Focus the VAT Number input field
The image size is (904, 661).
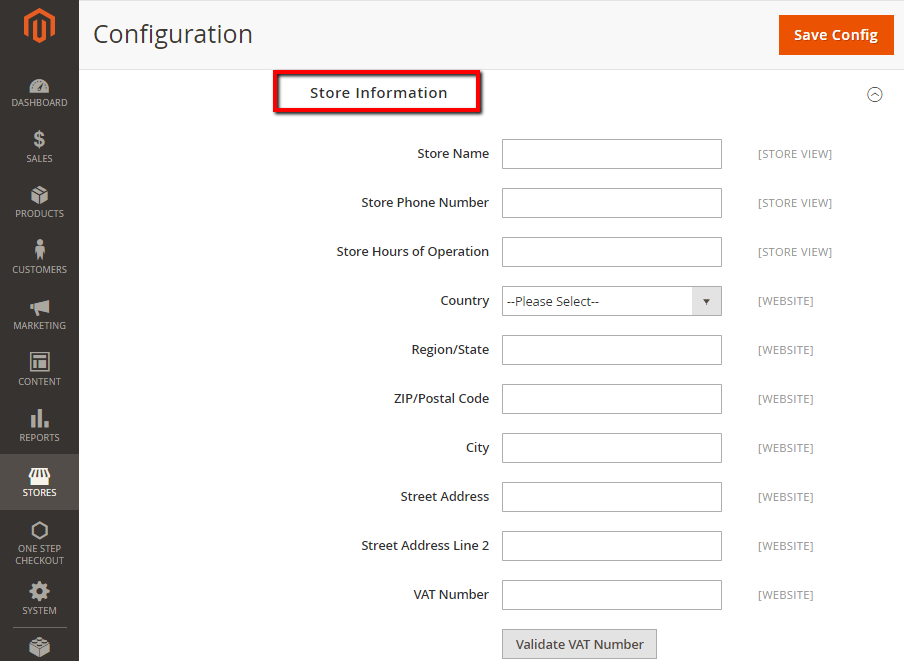coord(612,595)
